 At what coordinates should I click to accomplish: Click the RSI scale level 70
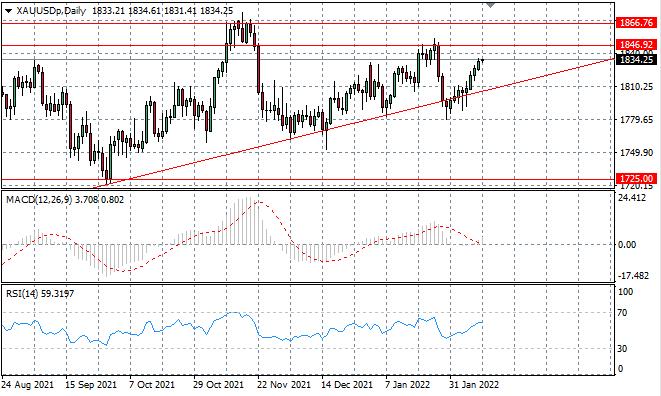(x=622, y=313)
